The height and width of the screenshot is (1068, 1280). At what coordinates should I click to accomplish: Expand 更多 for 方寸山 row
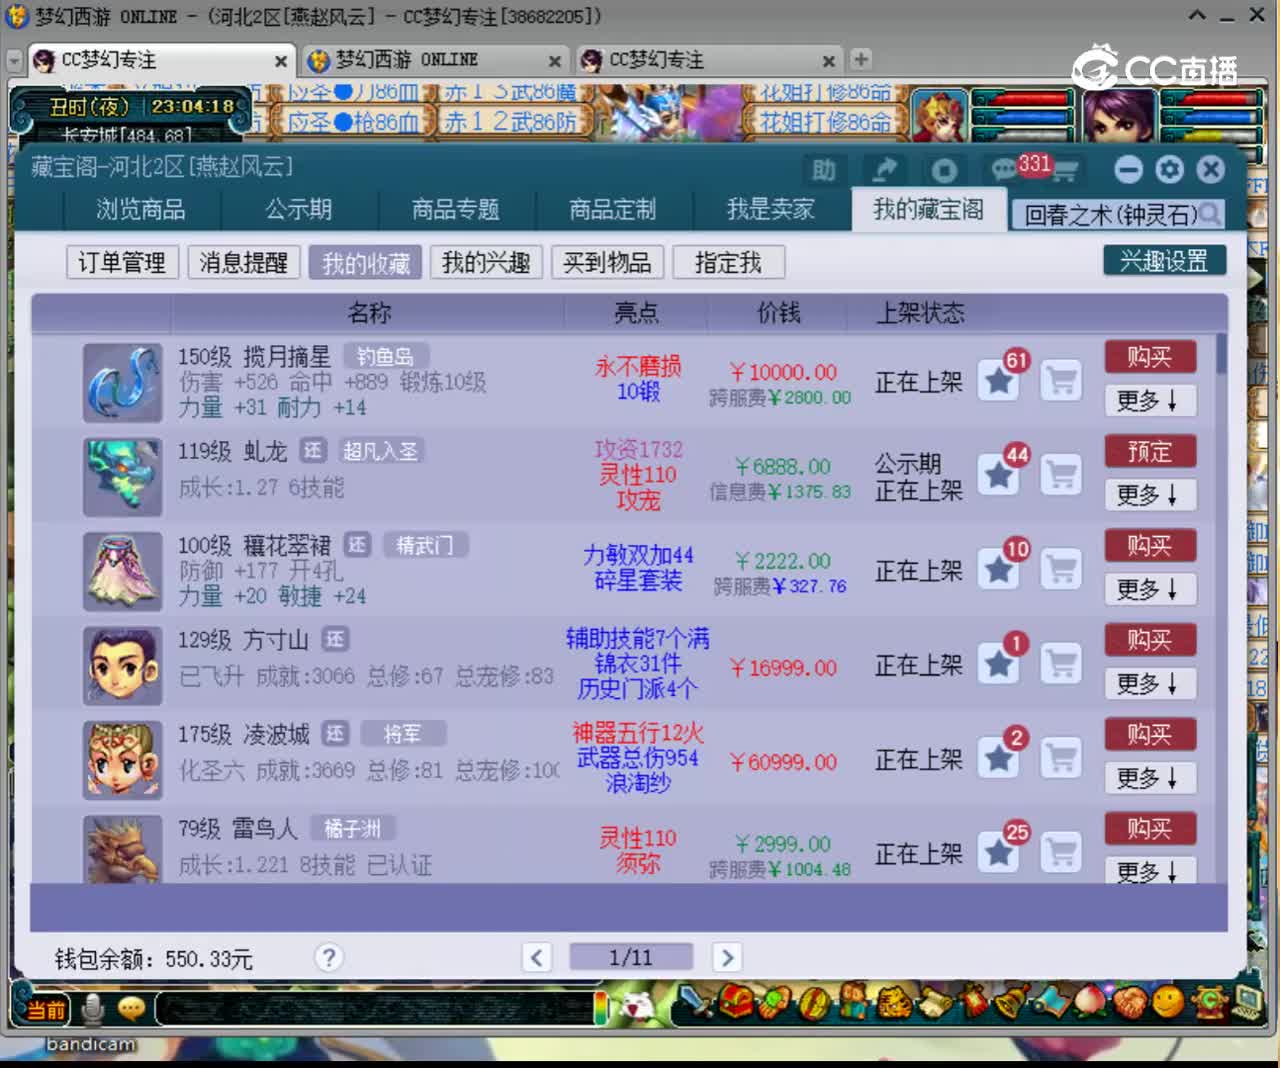coord(1150,684)
